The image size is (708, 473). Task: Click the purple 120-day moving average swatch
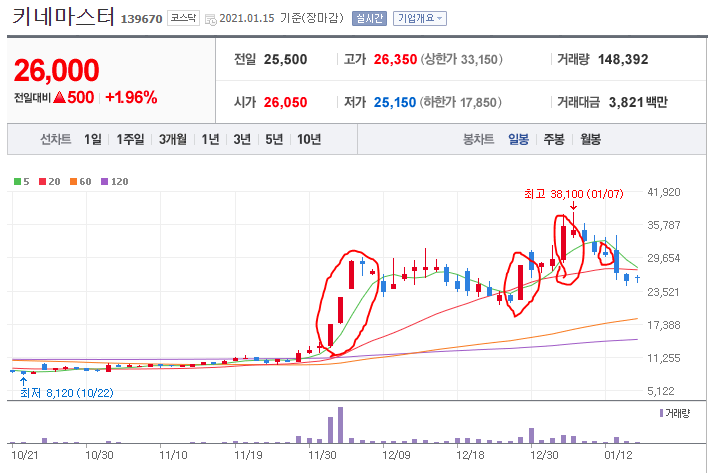pos(104,181)
